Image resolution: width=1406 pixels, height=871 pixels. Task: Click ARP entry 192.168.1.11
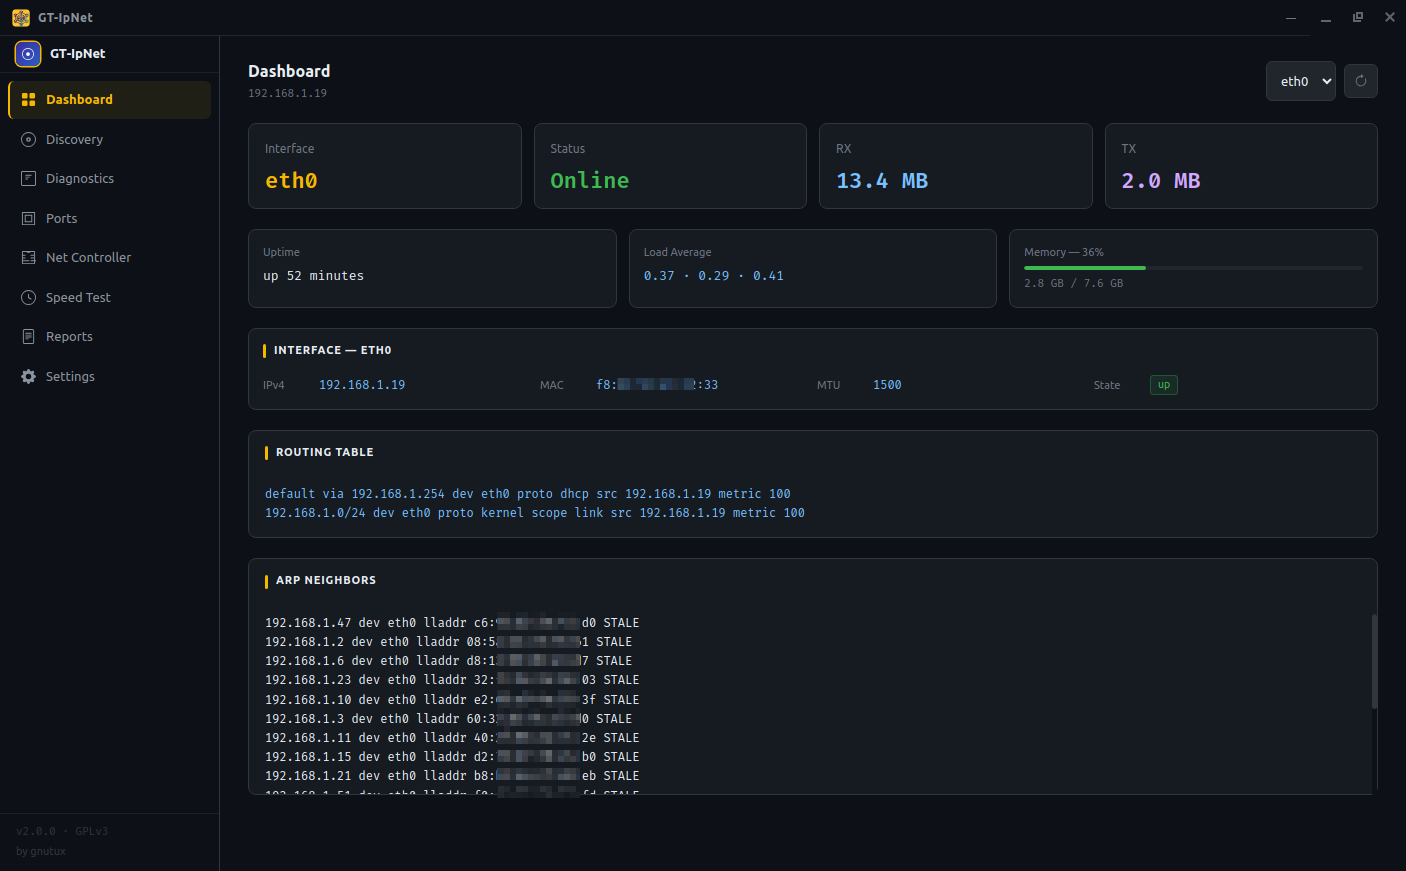point(452,738)
